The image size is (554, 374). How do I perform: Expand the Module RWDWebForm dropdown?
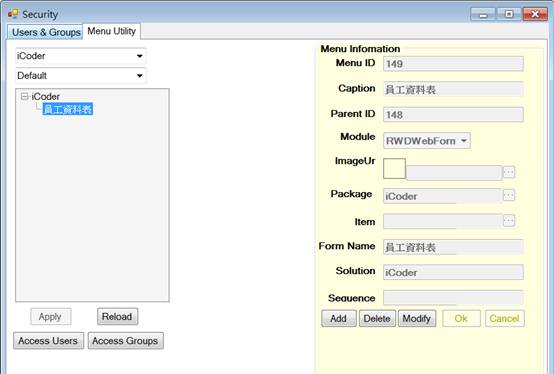[x=427, y=141]
